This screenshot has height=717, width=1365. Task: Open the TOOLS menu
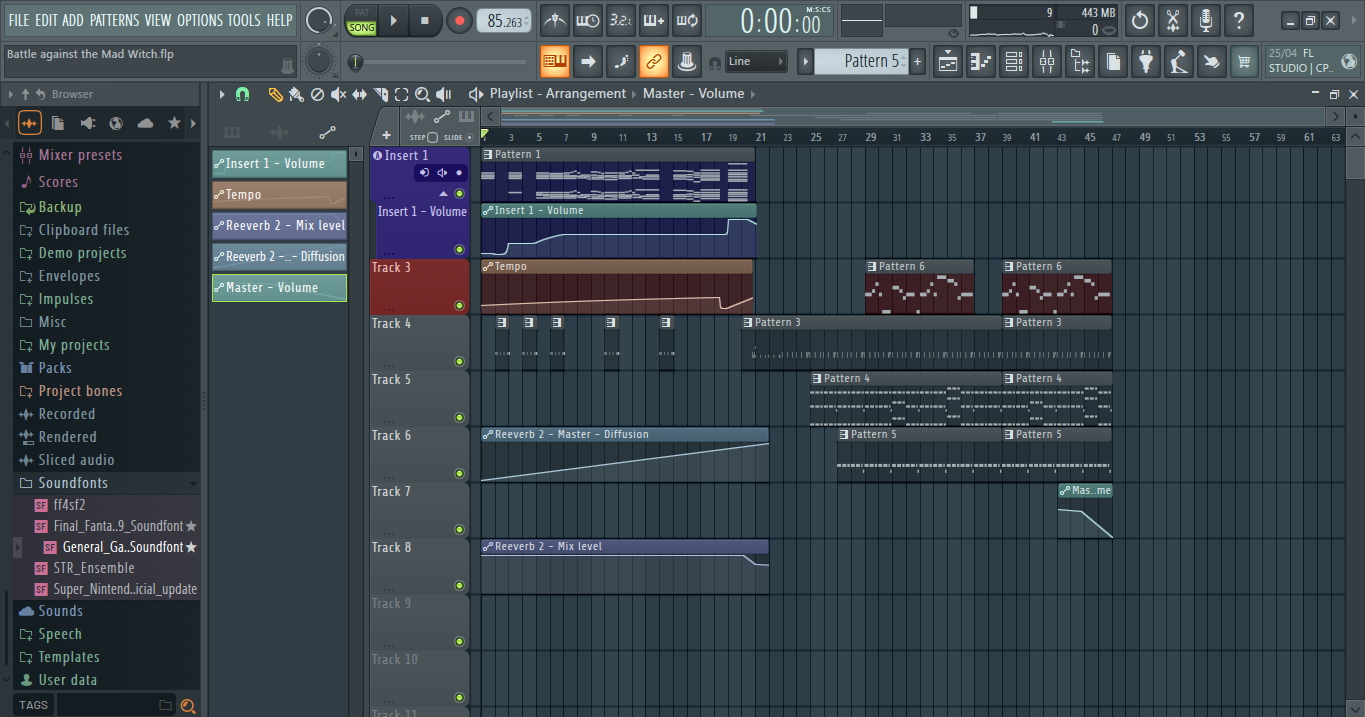coord(244,20)
